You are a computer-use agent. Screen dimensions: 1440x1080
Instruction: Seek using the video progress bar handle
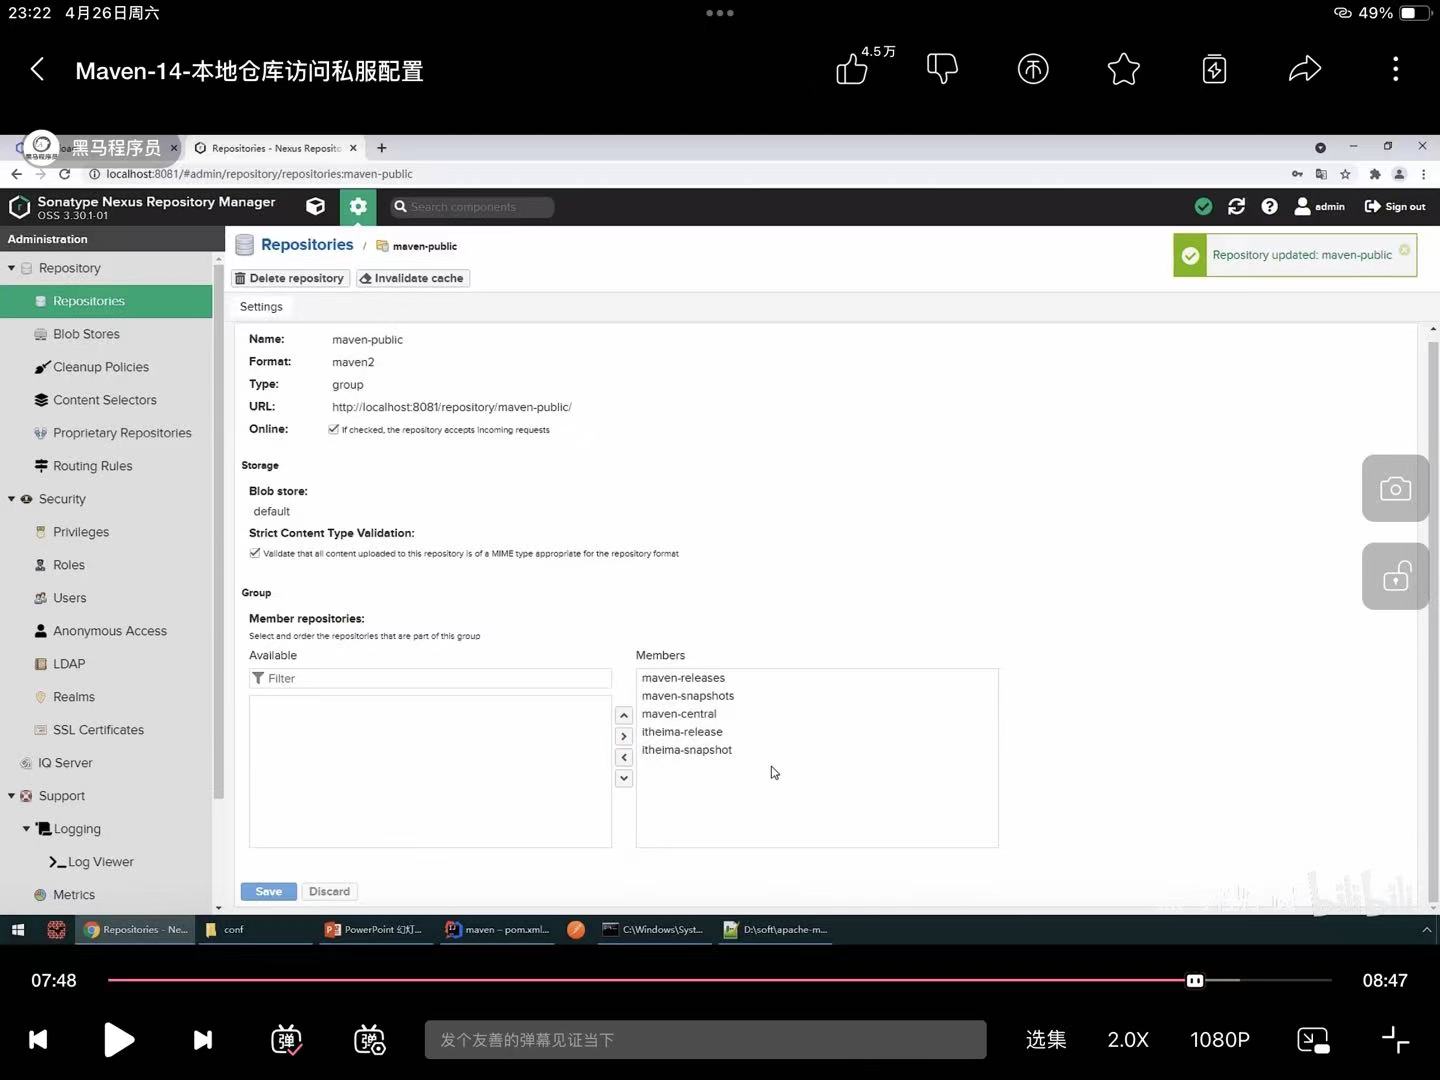click(1195, 981)
